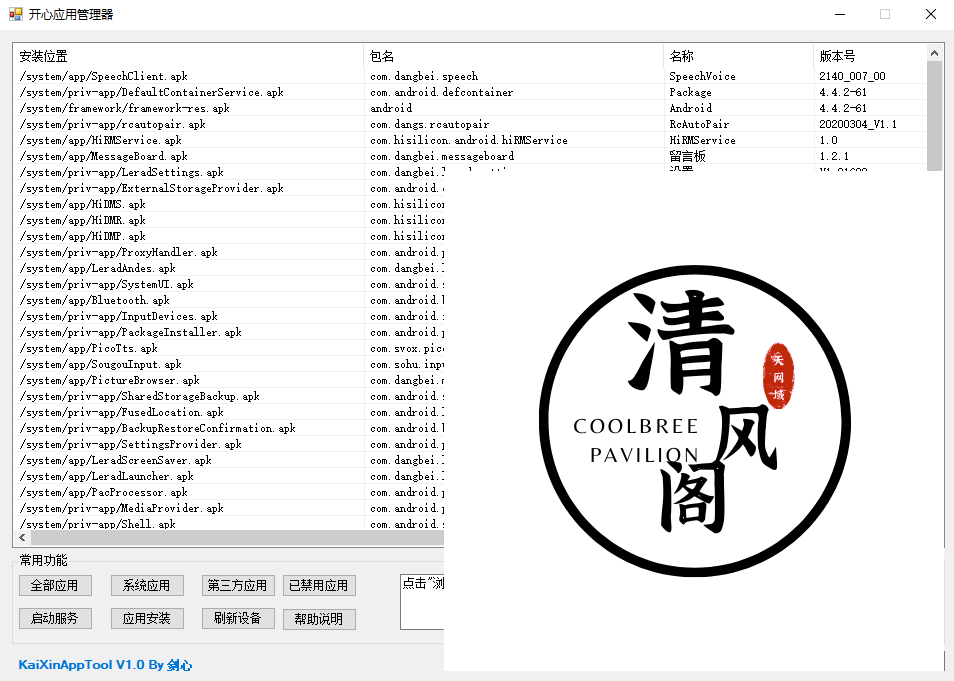Click version 1.2.1 of 留言板
This screenshot has height=681, width=954.
[x=834, y=156]
